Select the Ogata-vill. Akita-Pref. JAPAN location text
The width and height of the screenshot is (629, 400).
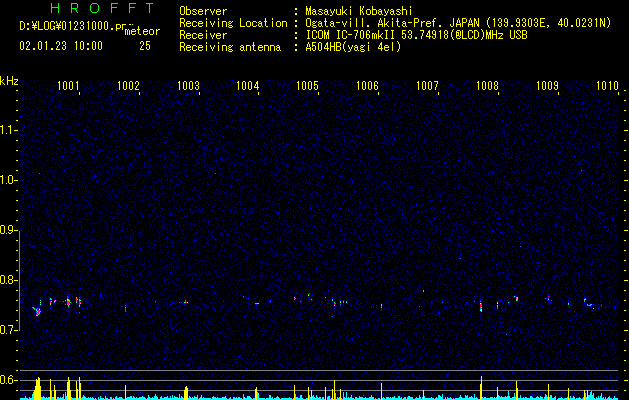click(458, 23)
